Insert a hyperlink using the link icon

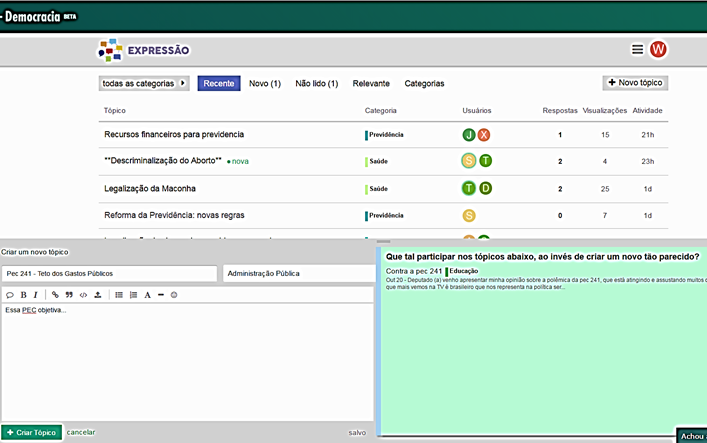(x=55, y=295)
